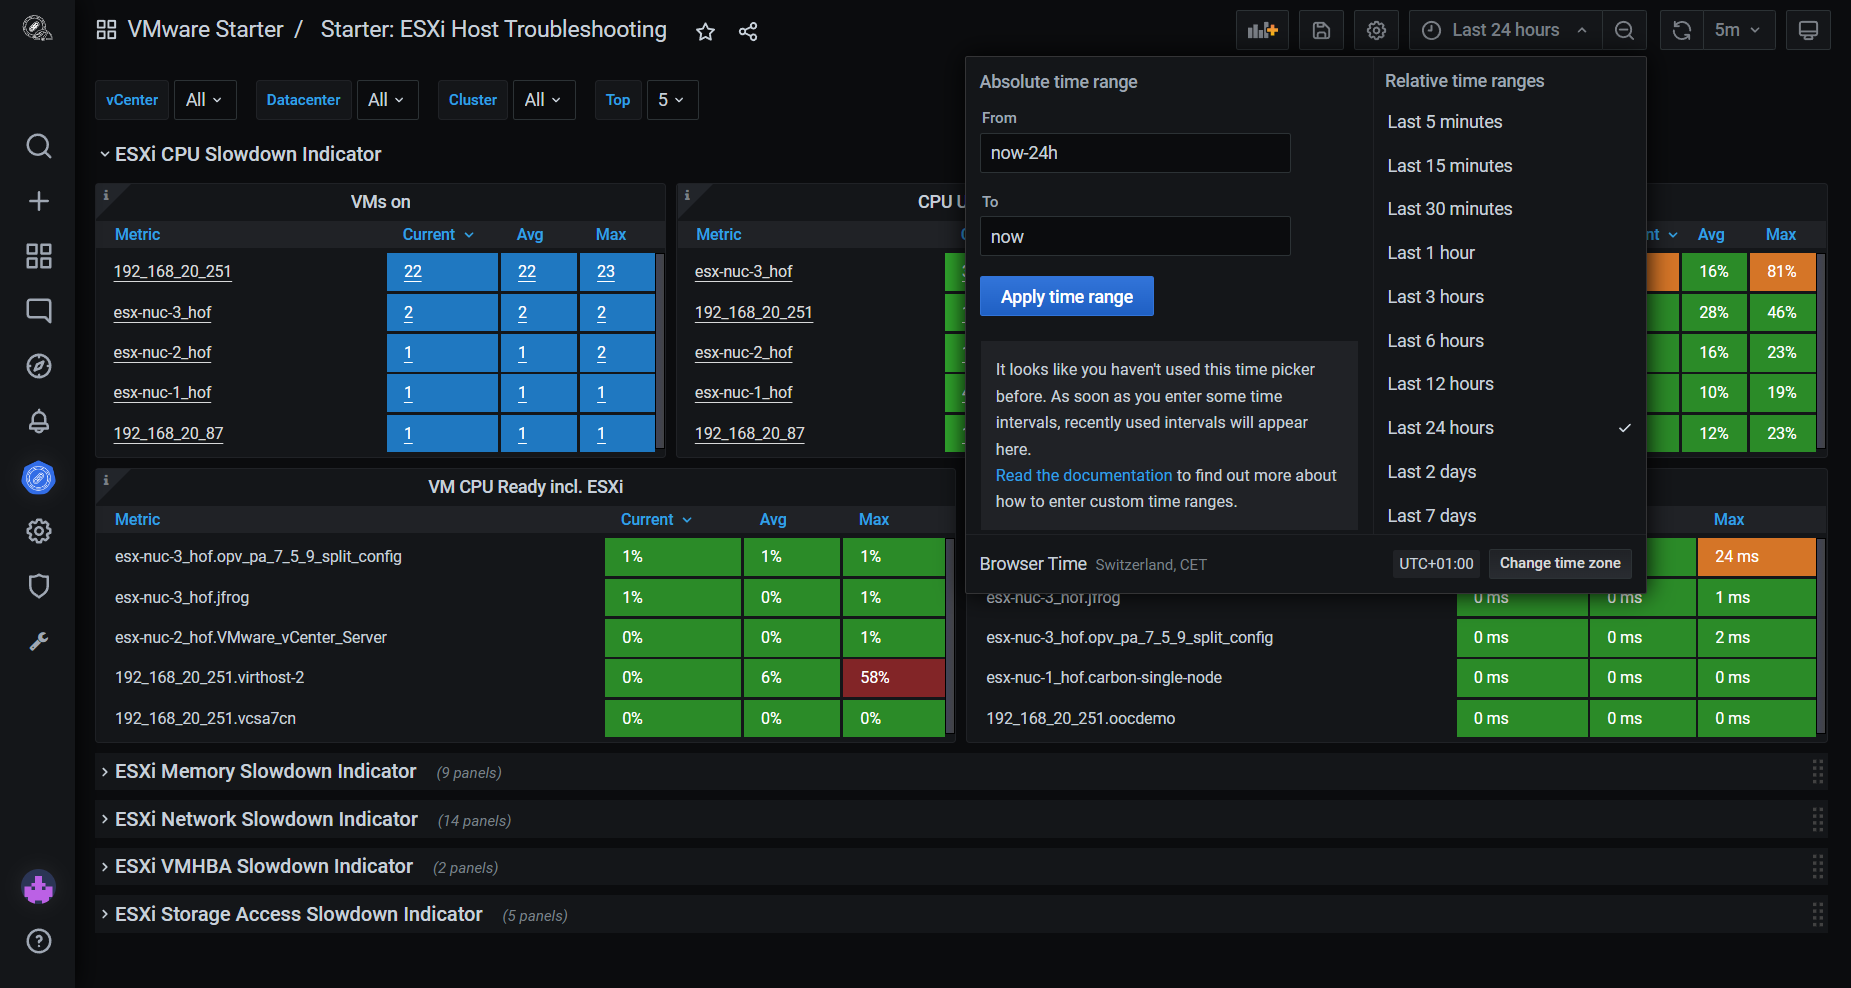Zoom out the time range
Screen dimensions: 1851x988
click(1625, 30)
